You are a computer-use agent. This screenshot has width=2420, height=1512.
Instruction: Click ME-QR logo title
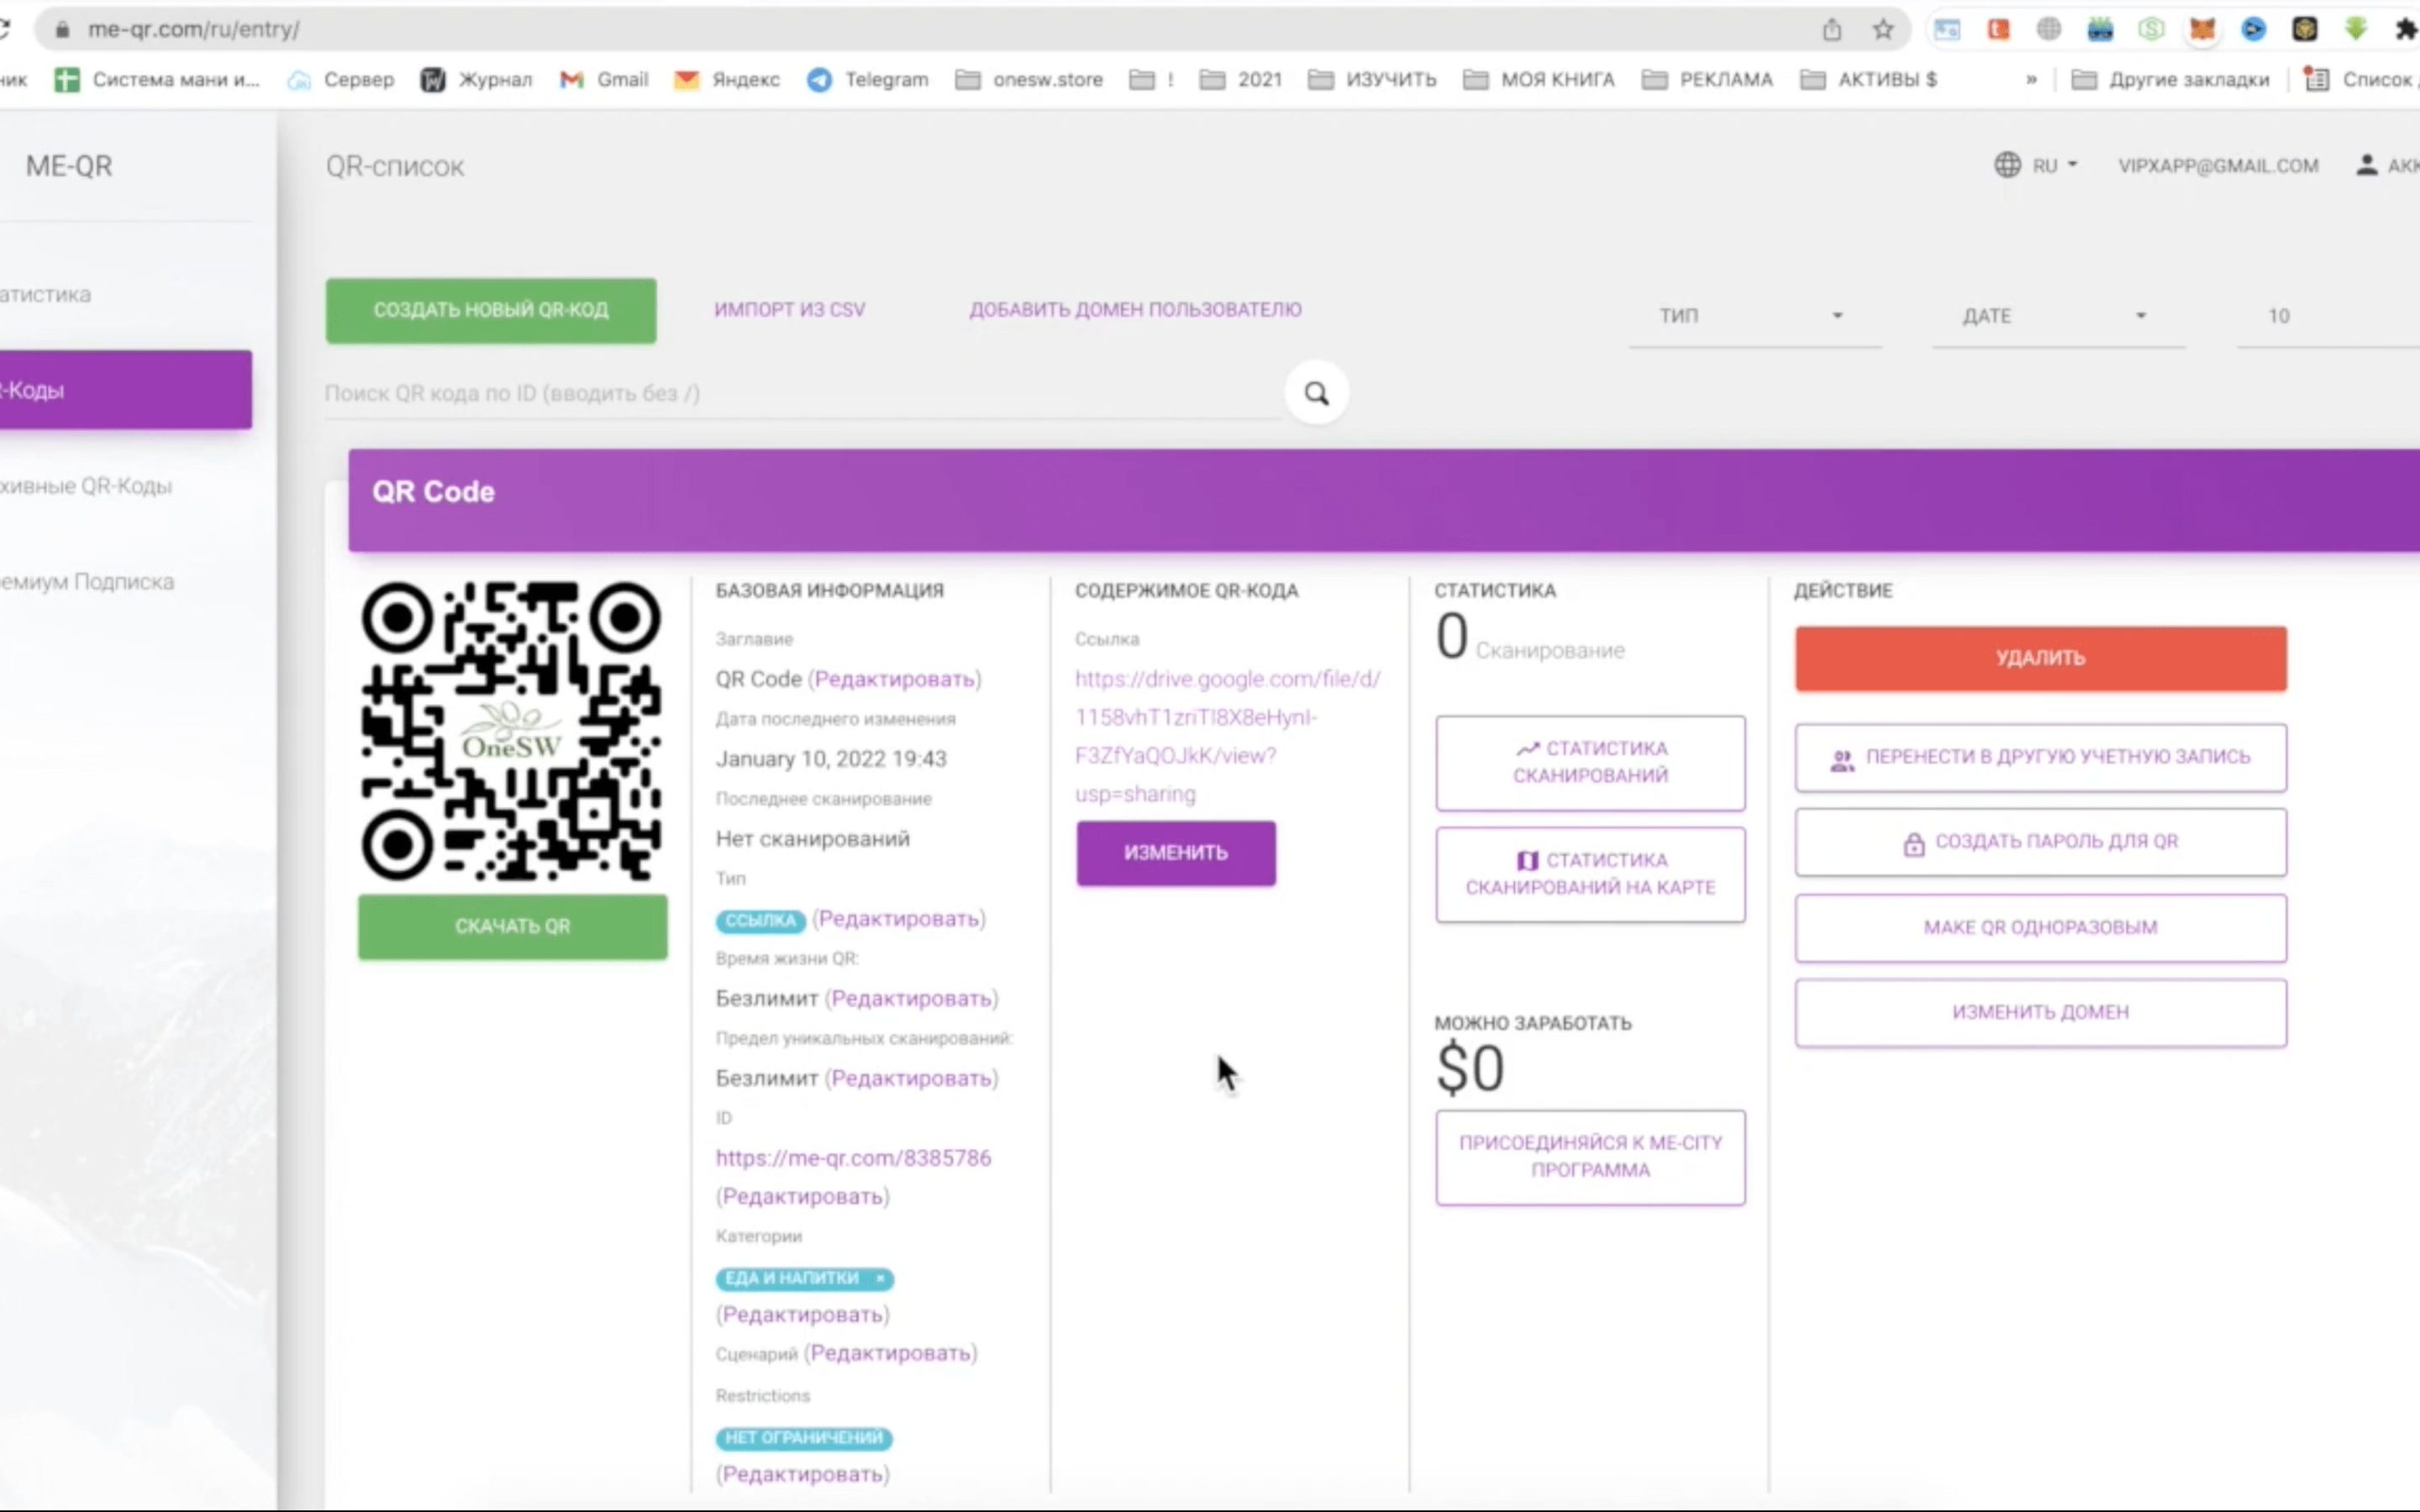[x=69, y=166]
